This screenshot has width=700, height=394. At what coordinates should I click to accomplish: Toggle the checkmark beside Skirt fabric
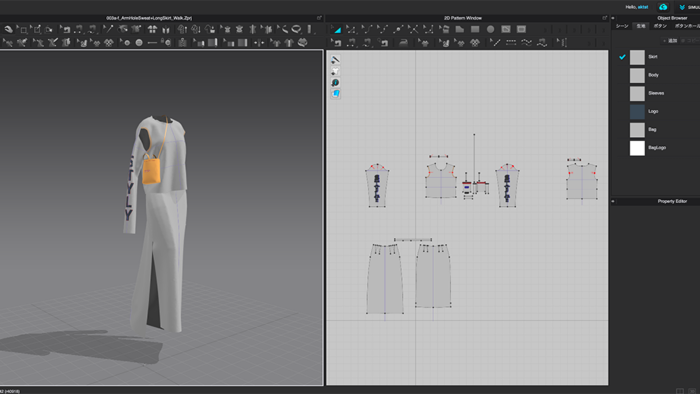tap(622, 57)
